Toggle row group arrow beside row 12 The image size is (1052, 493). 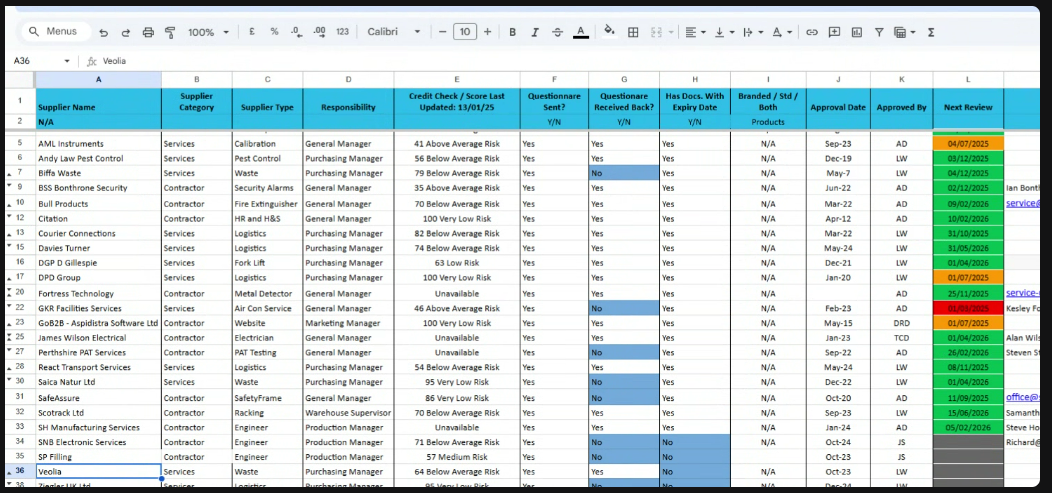[9, 217]
